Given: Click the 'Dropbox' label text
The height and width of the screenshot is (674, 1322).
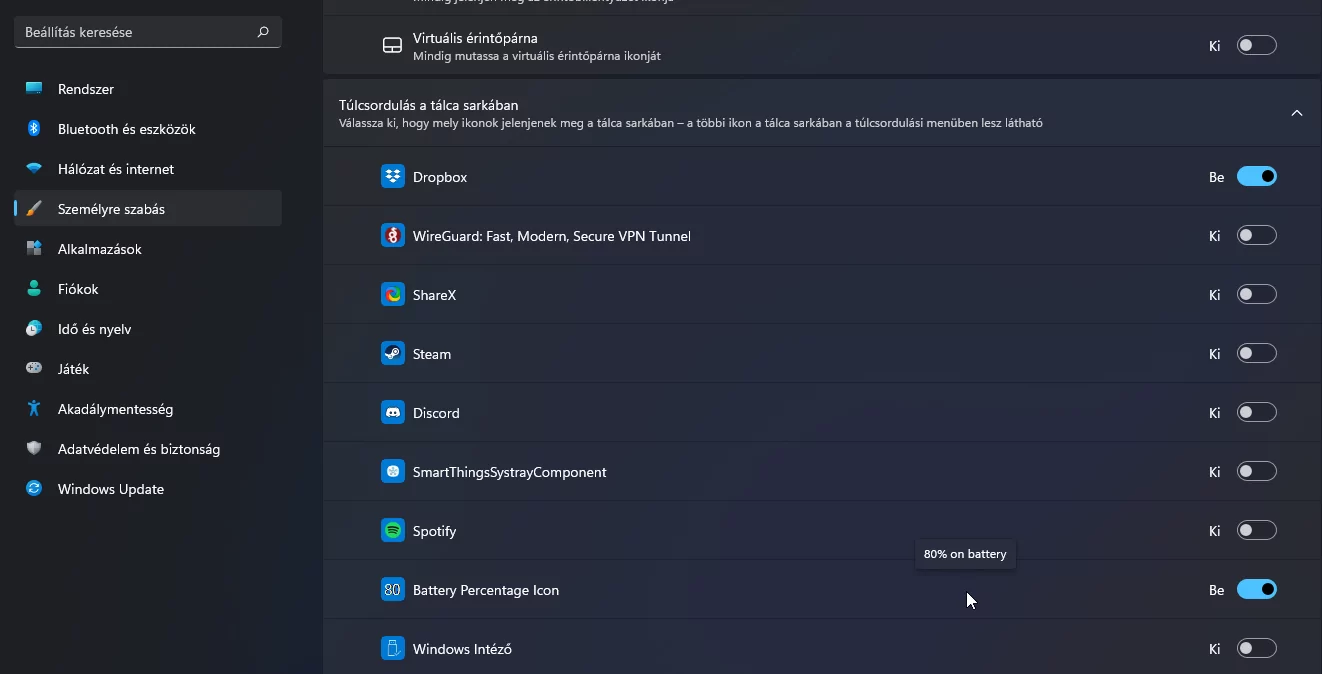Looking at the screenshot, I should pos(440,177).
